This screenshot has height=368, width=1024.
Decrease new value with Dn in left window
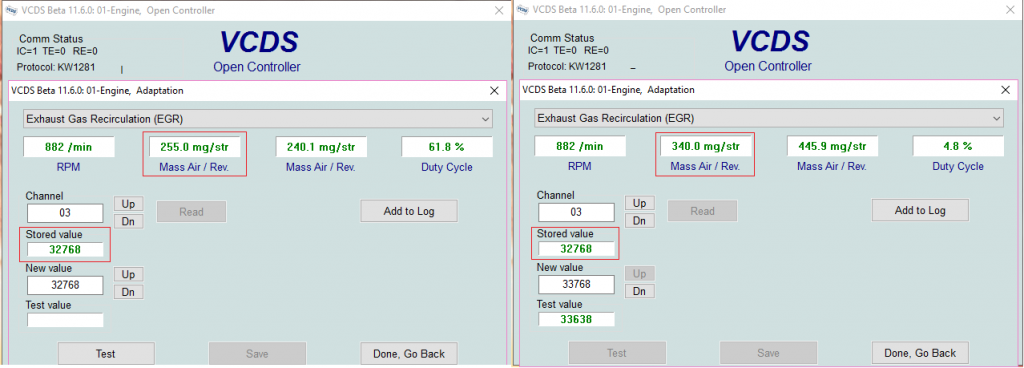point(129,292)
